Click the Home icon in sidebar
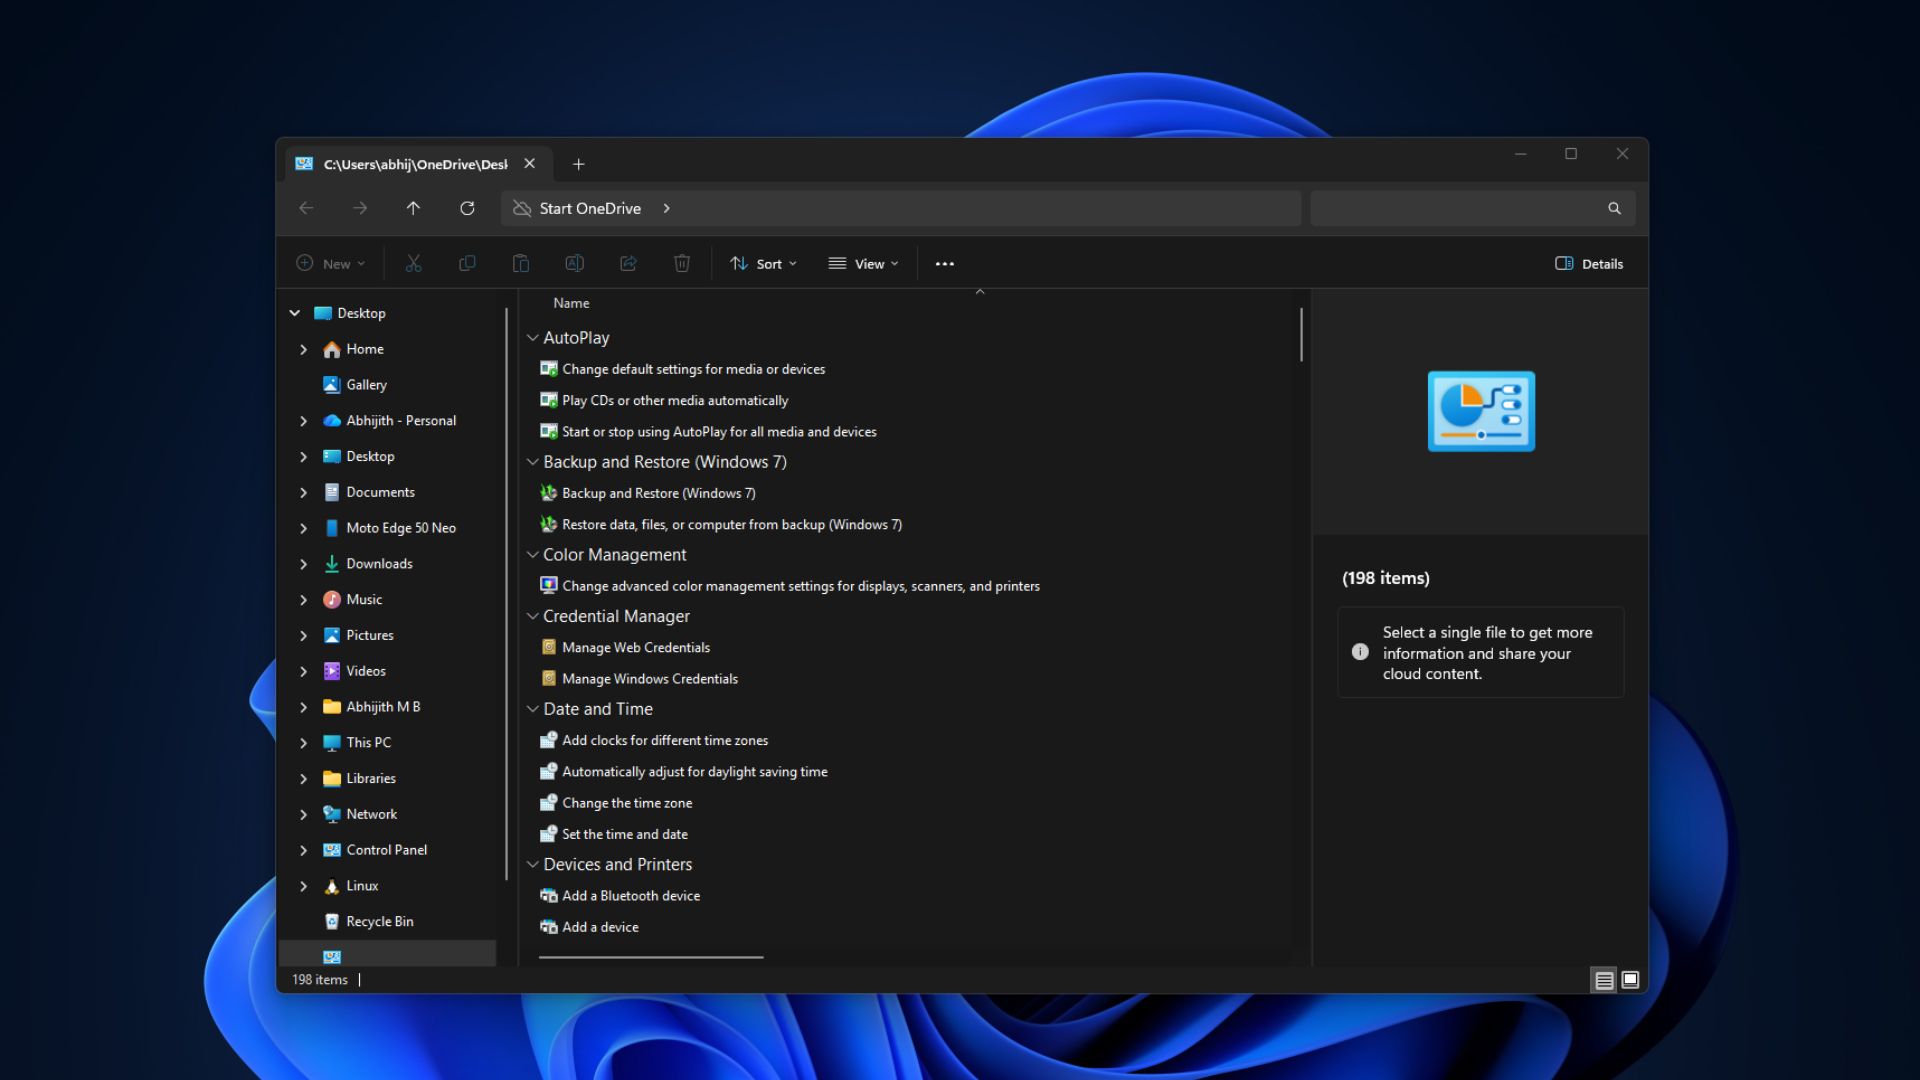The height and width of the screenshot is (1080, 1920). pos(332,349)
